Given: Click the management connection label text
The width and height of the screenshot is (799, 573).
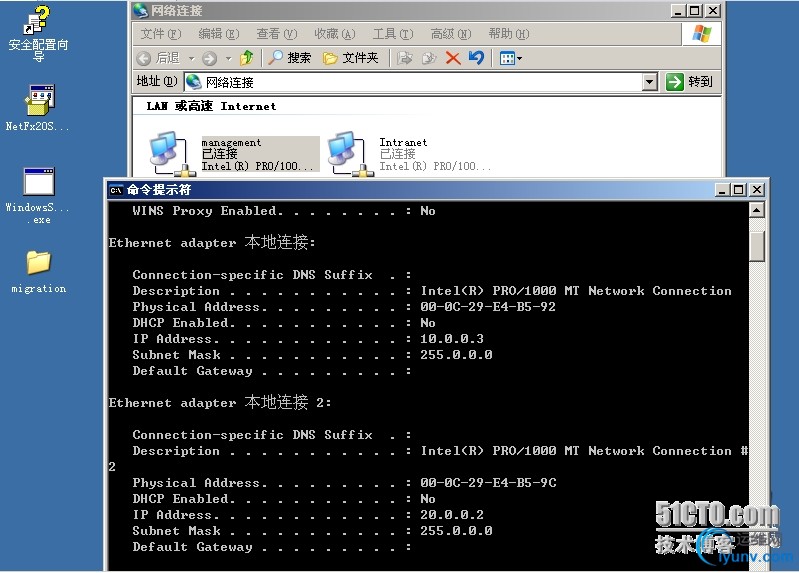Looking at the screenshot, I should (231, 143).
